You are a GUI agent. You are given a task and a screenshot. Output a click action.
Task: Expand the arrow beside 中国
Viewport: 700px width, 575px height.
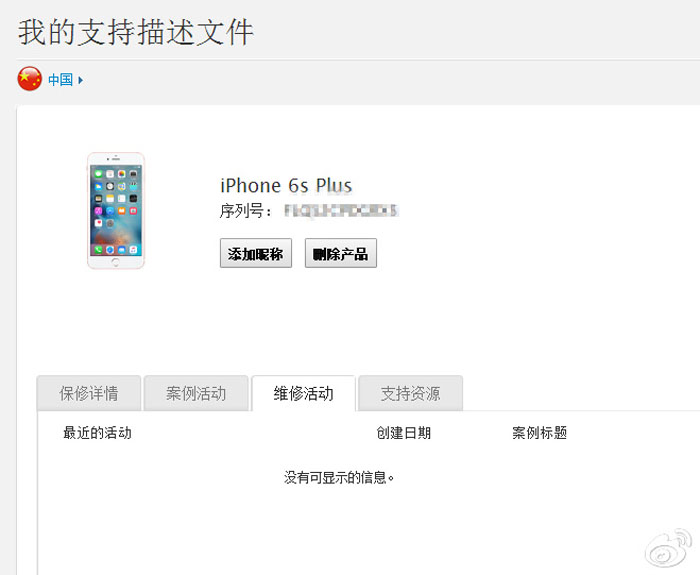coord(80,80)
